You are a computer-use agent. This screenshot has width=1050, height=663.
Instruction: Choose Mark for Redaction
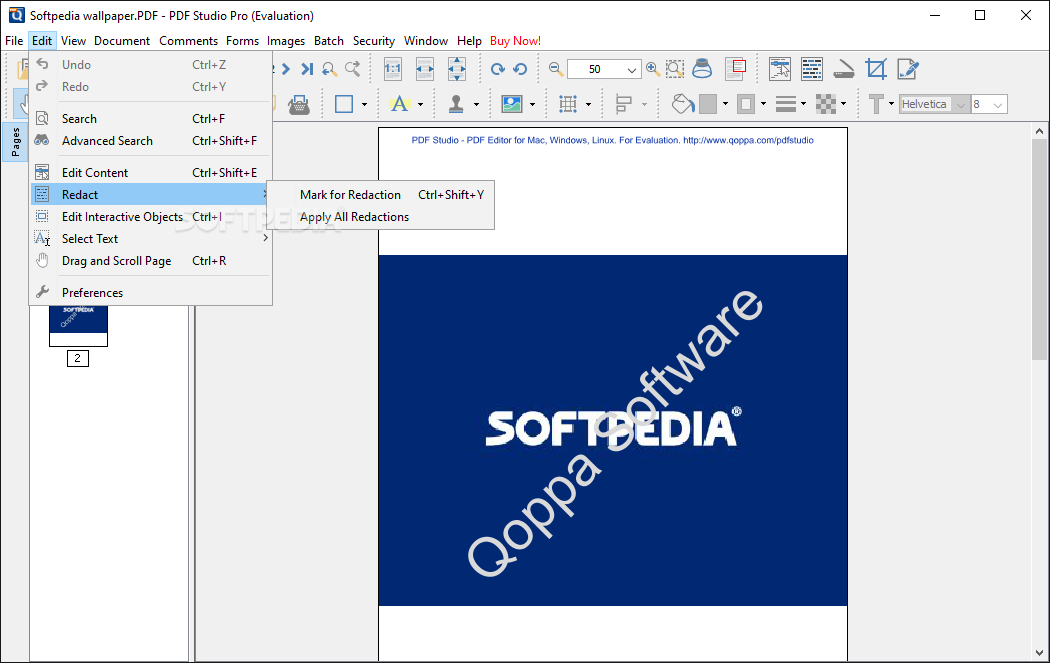(380, 195)
